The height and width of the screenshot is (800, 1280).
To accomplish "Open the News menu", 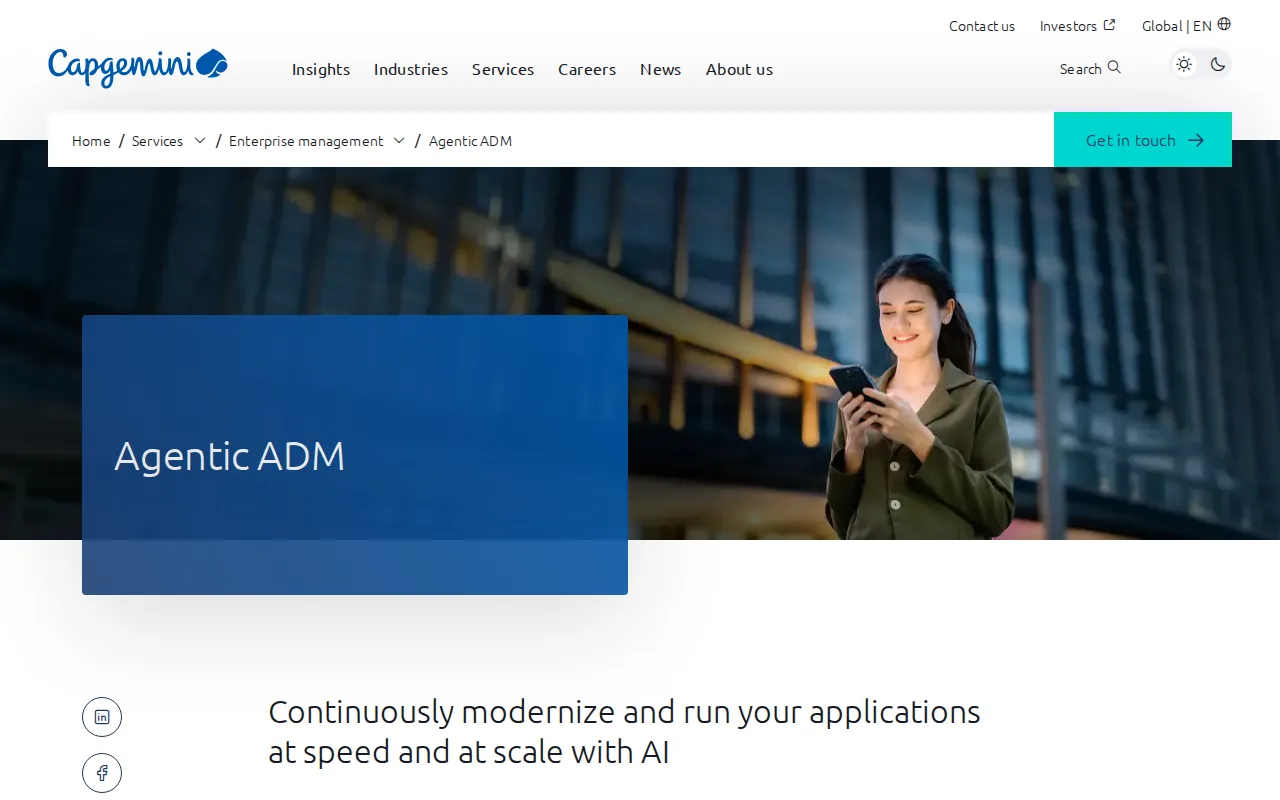I will pos(661,69).
